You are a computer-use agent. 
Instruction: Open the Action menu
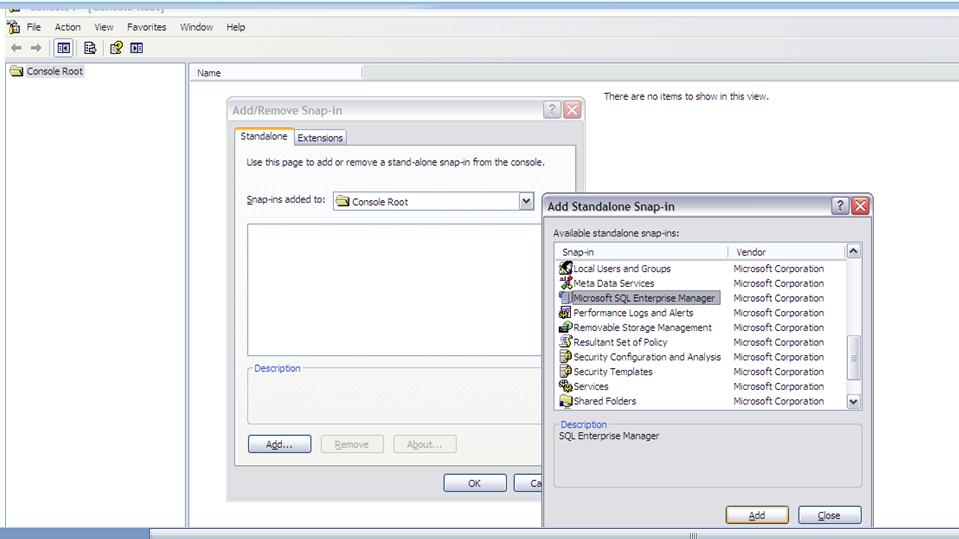67,27
